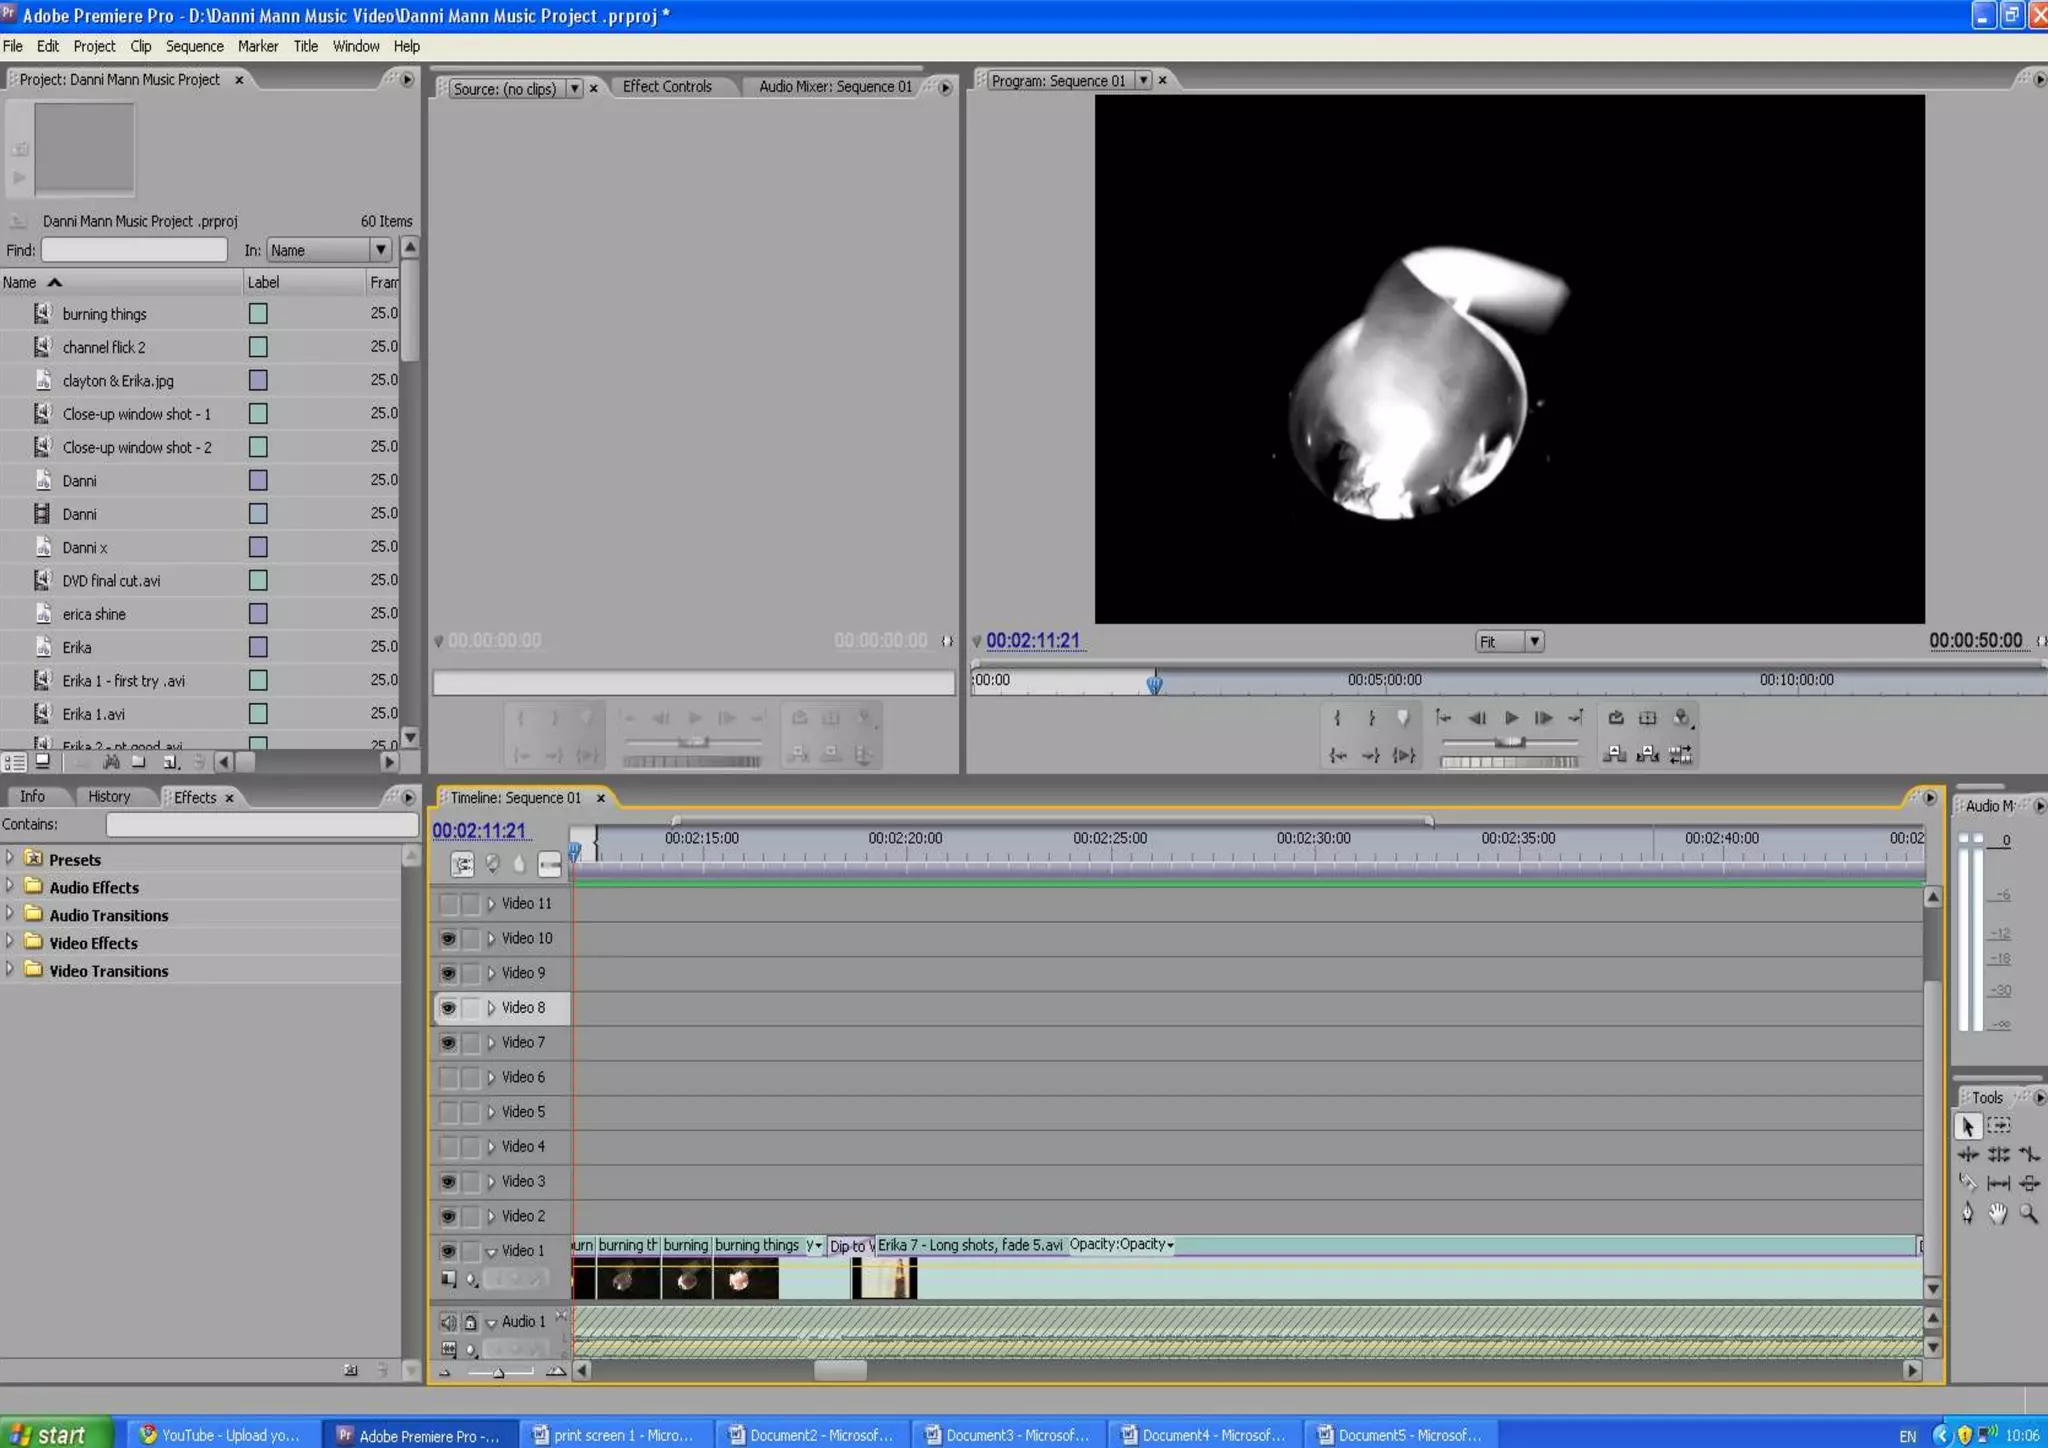
Task: Select the Pen tool in Tools panel
Action: 1968,1213
